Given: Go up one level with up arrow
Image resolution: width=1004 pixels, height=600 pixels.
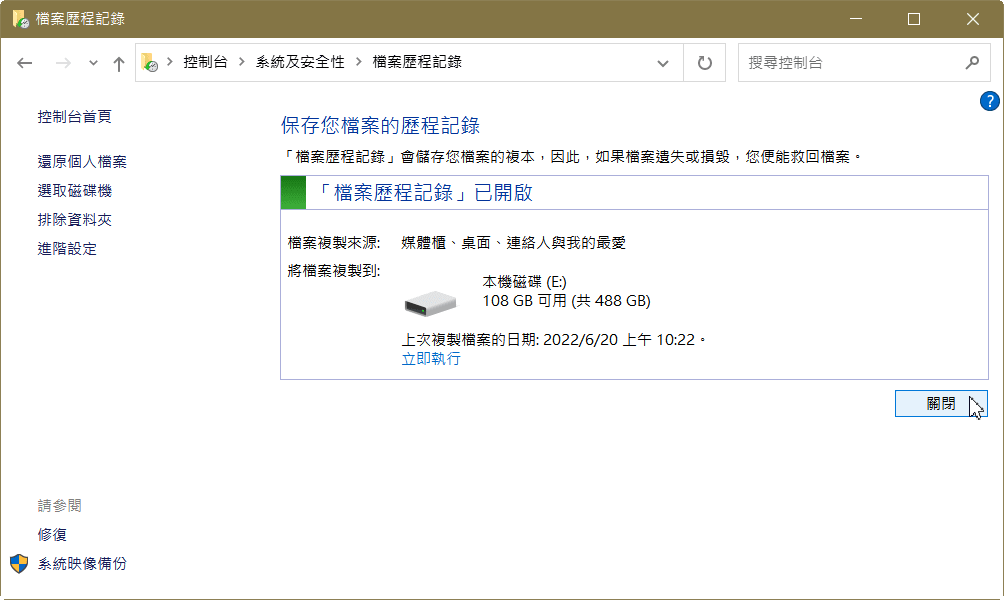Looking at the screenshot, I should click(118, 63).
